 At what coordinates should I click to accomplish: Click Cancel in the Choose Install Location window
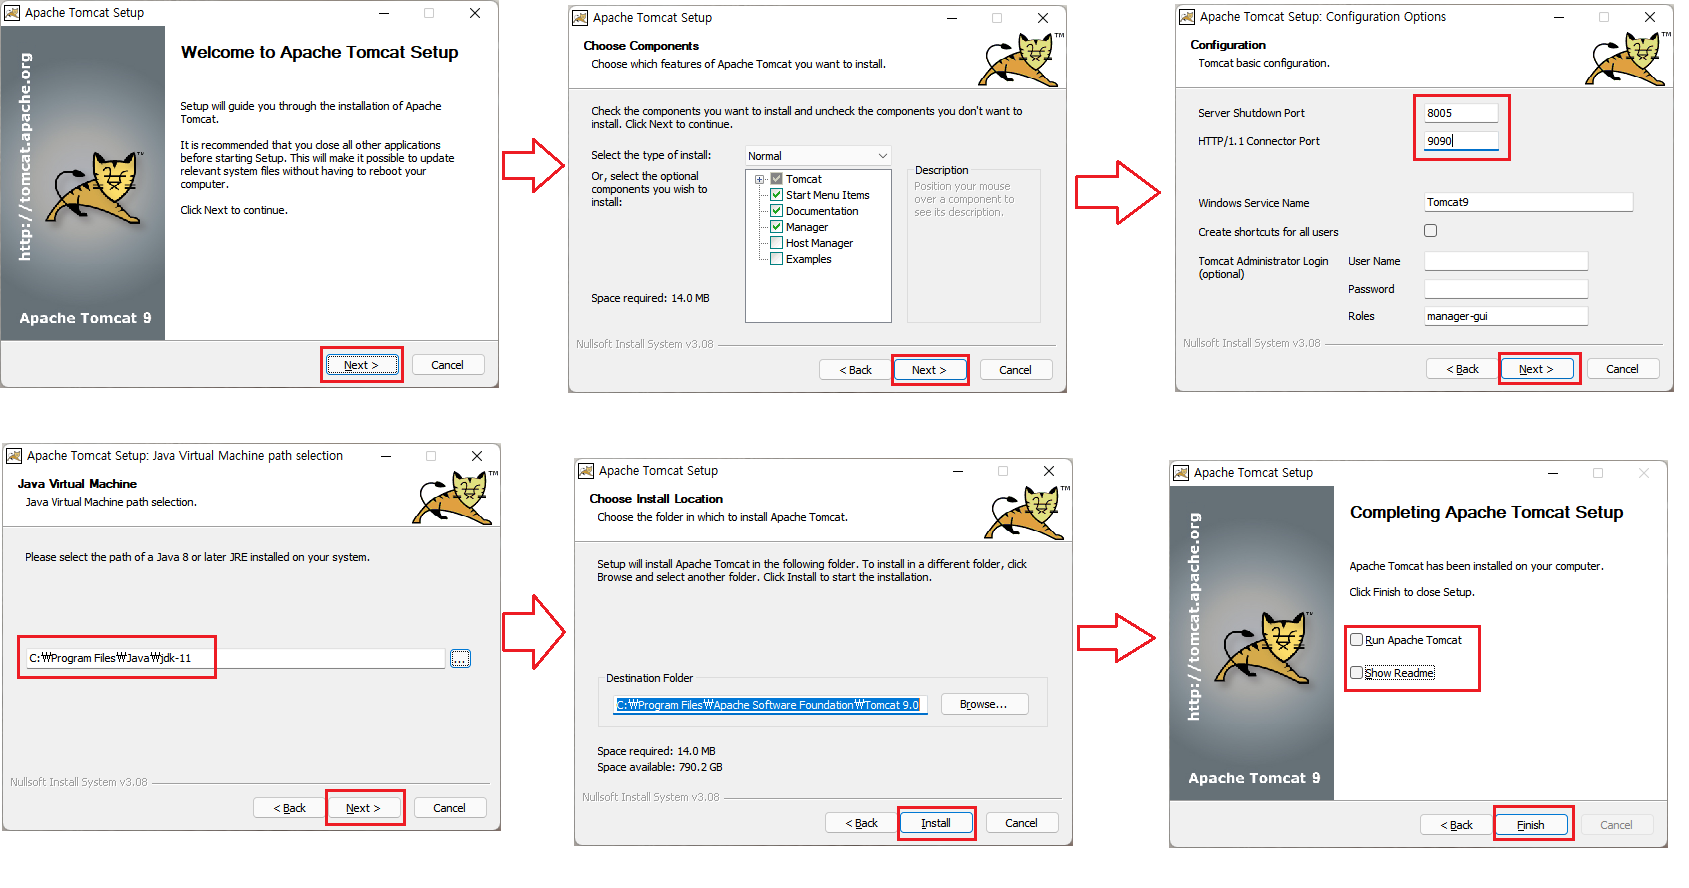1021,823
